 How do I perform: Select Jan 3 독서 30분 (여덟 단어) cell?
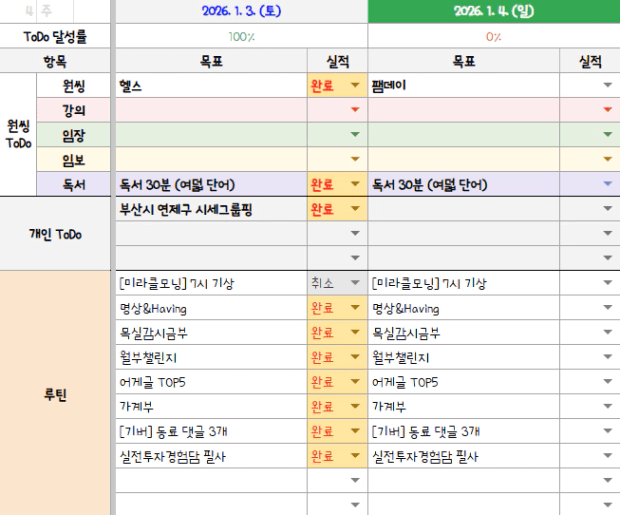211,184
